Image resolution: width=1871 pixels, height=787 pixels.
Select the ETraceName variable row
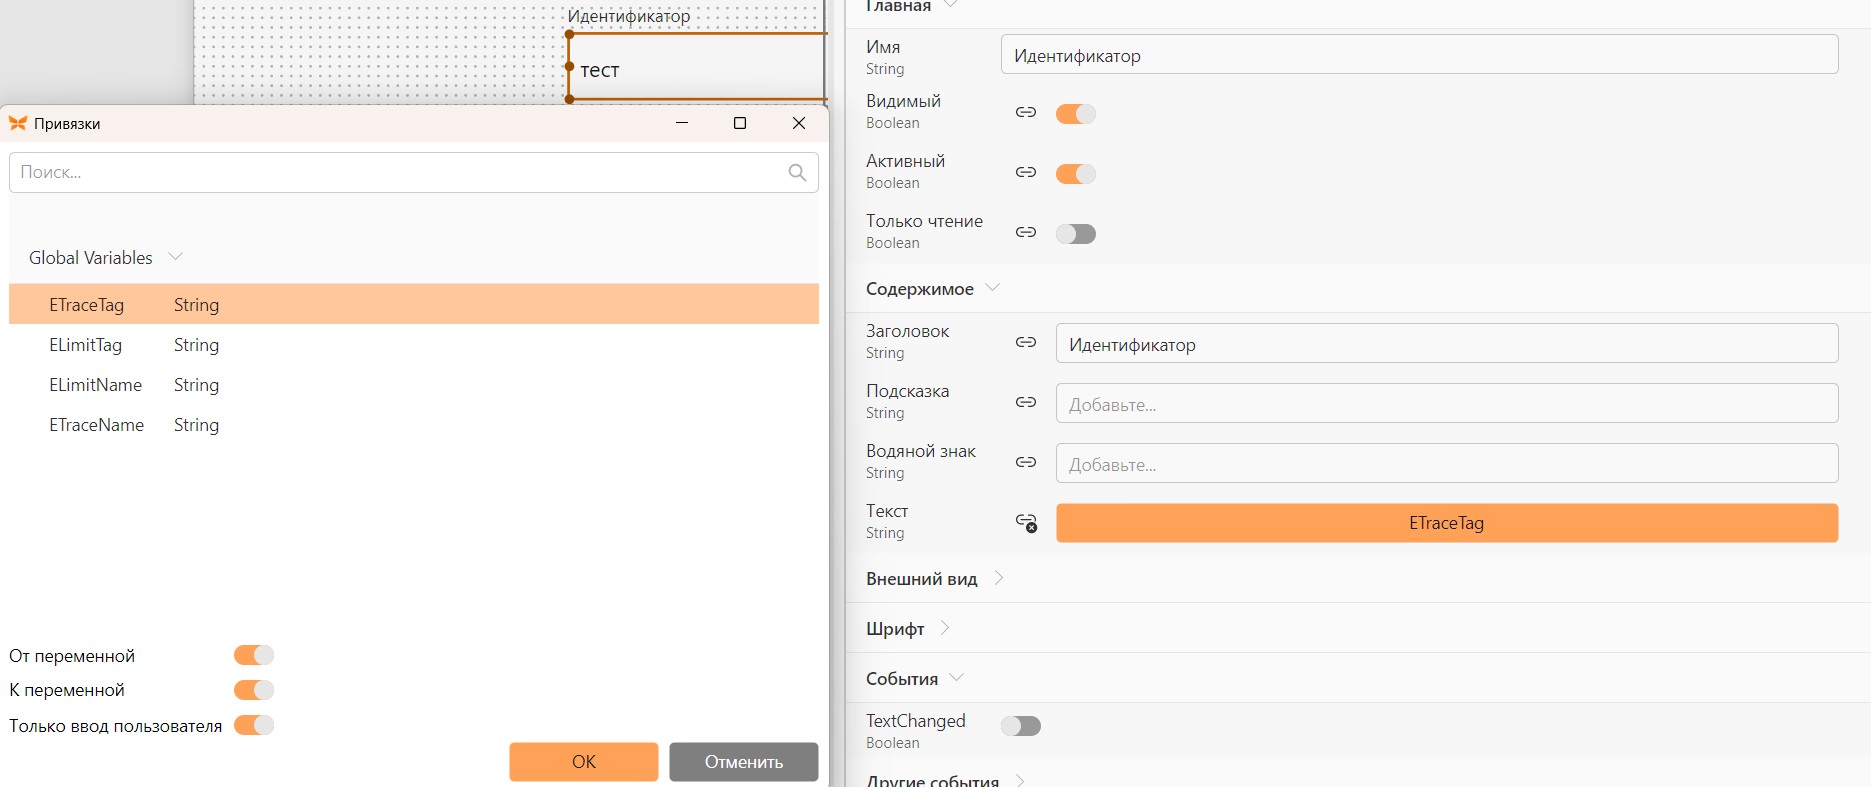[x=414, y=425]
